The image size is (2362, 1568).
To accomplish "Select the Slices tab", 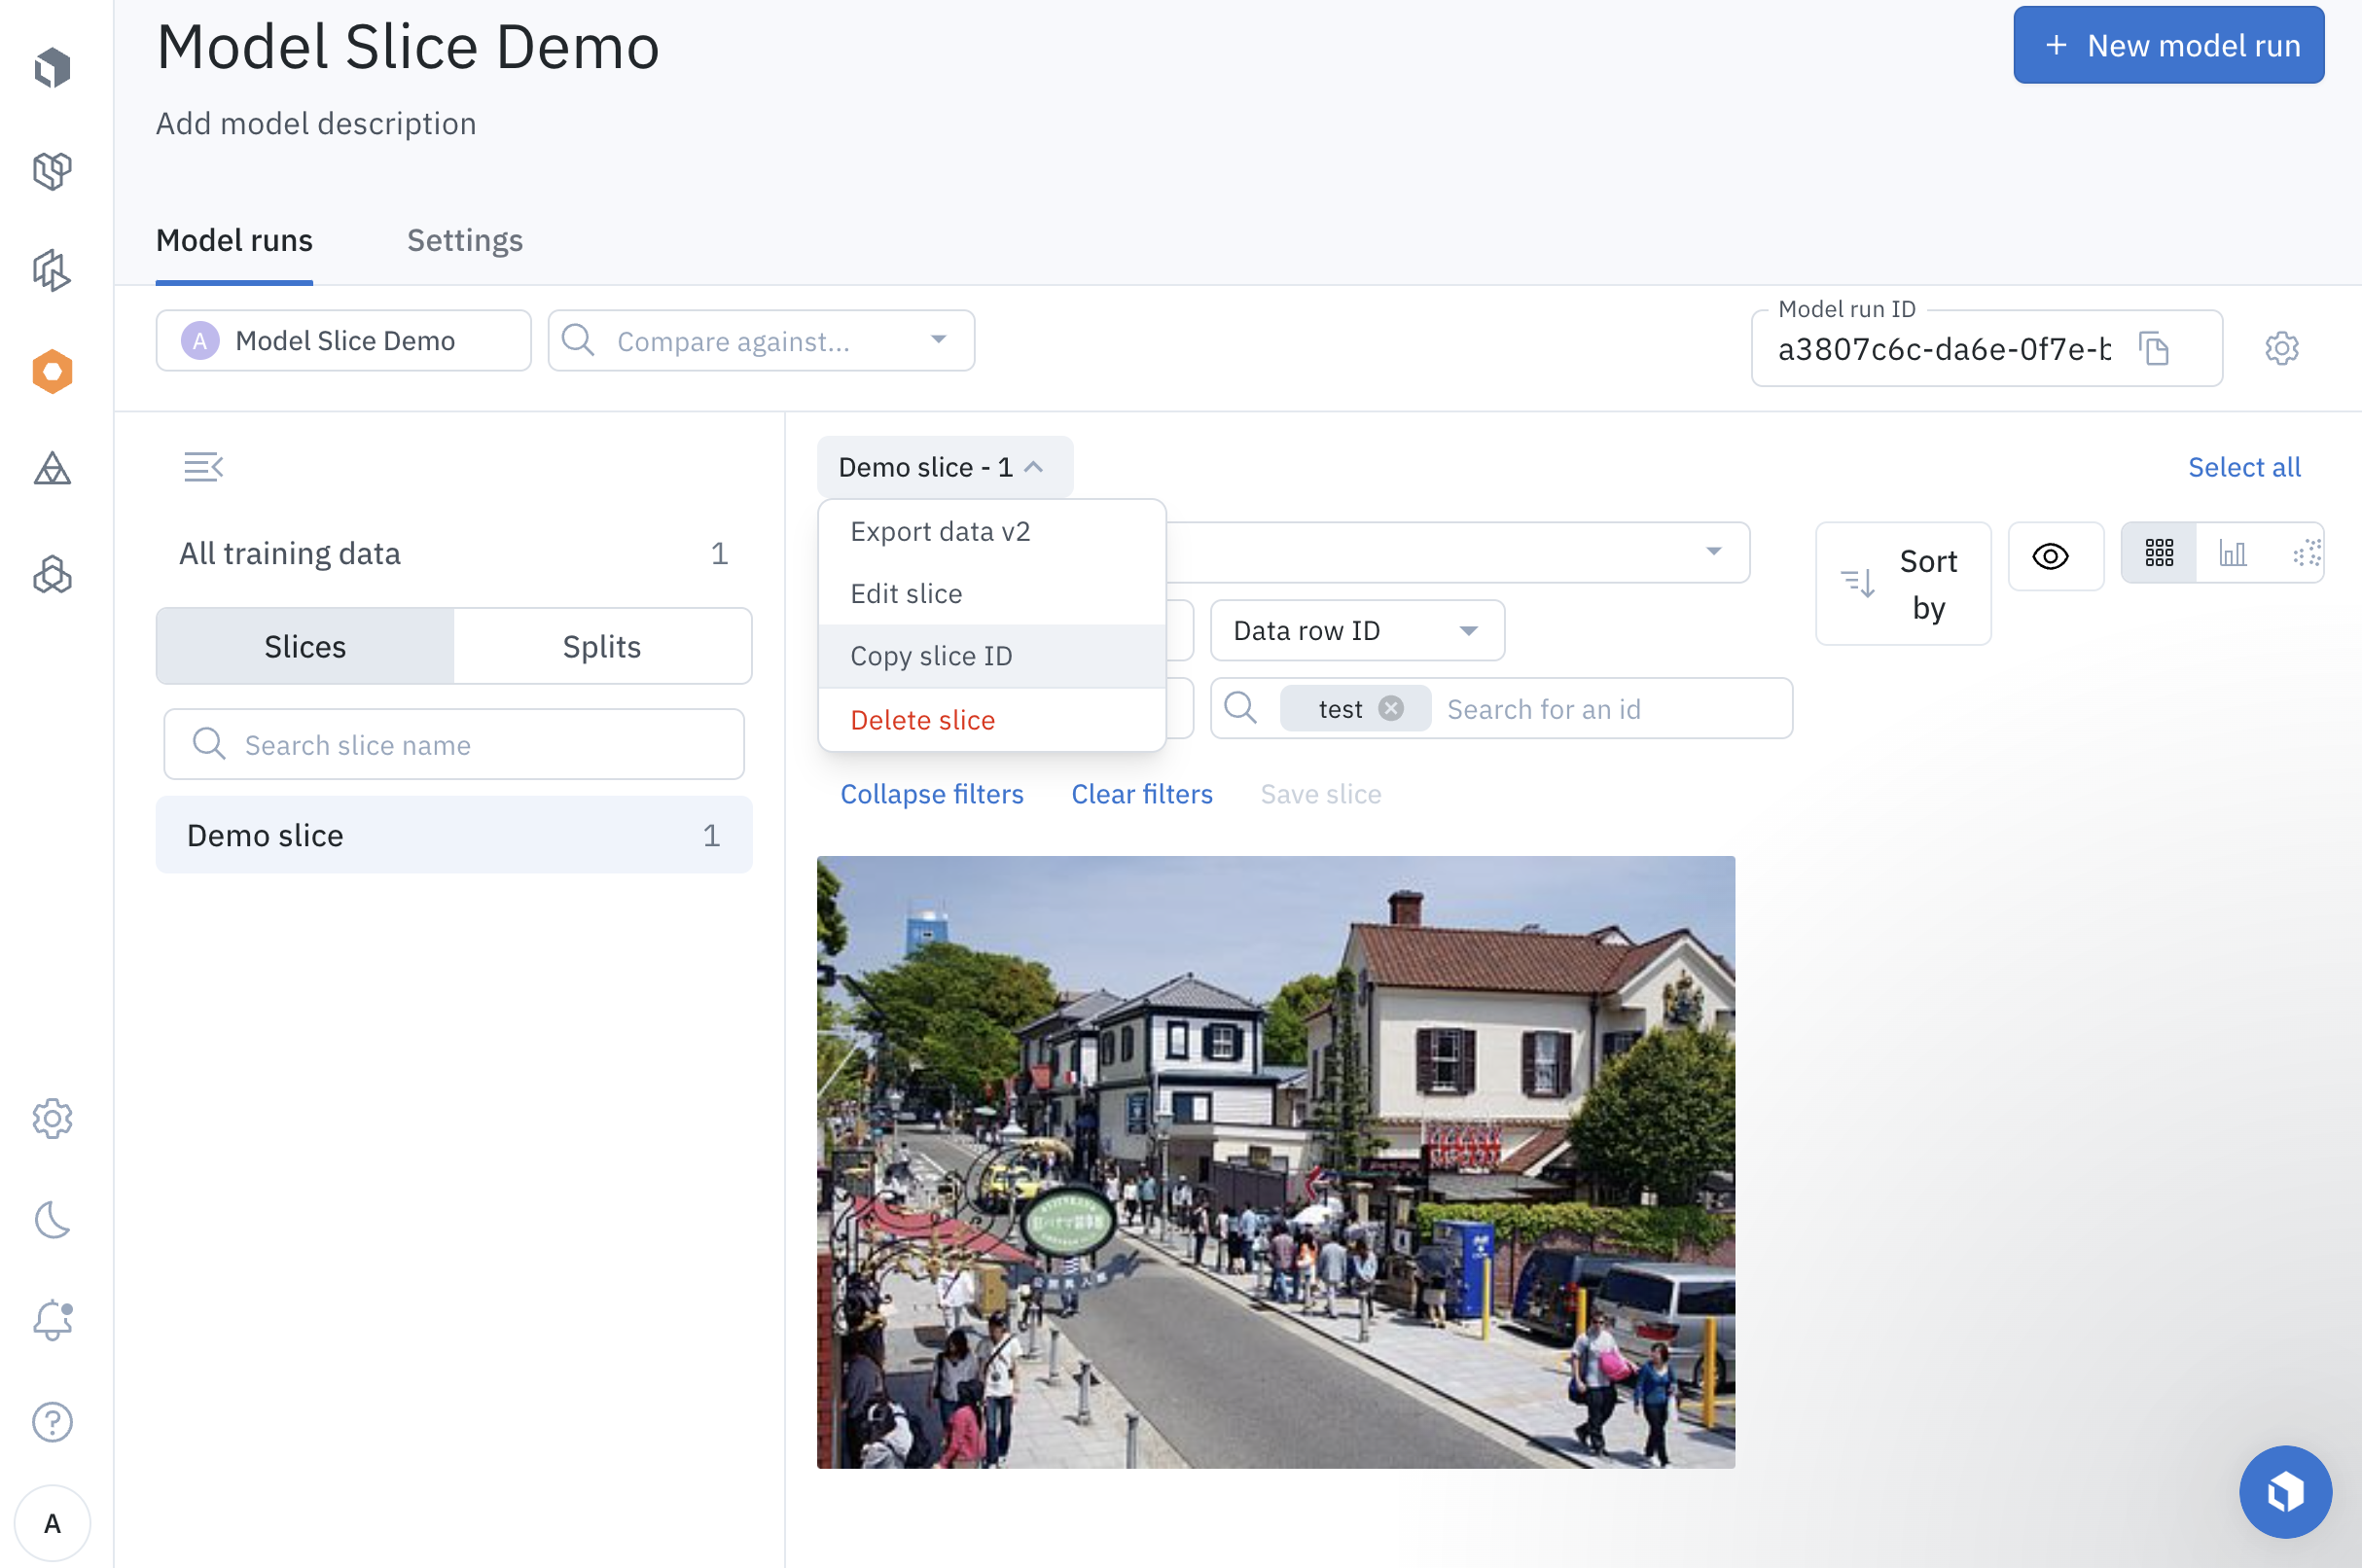I will tap(304, 646).
